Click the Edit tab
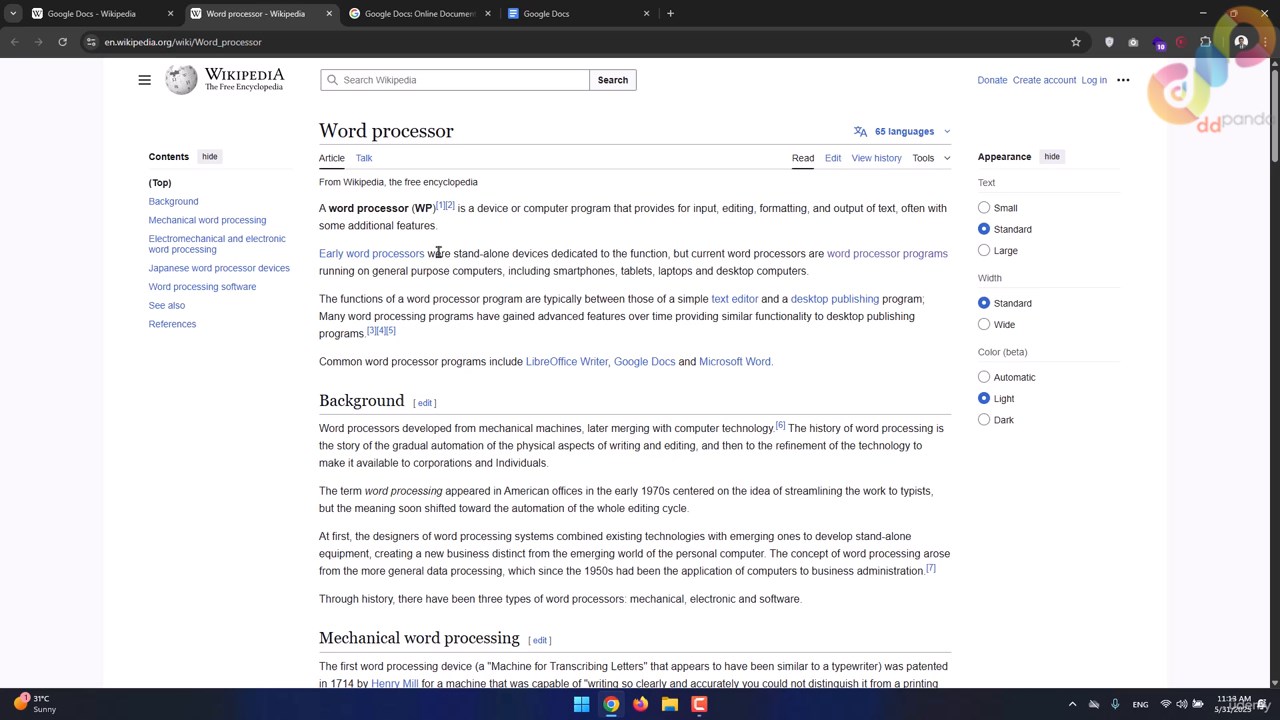The height and width of the screenshot is (720, 1280). click(833, 158)
